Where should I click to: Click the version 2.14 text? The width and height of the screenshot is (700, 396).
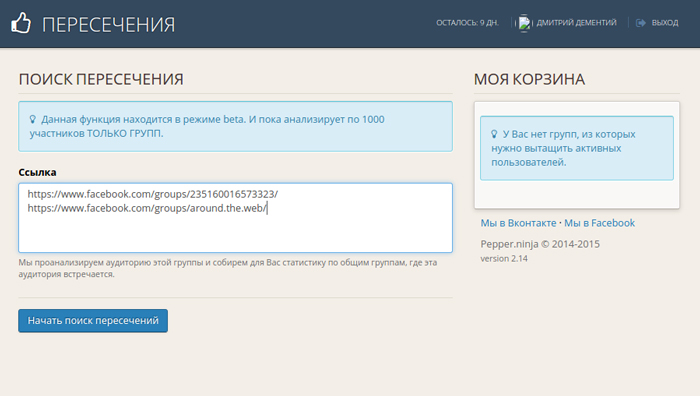[x=504, y=258]
